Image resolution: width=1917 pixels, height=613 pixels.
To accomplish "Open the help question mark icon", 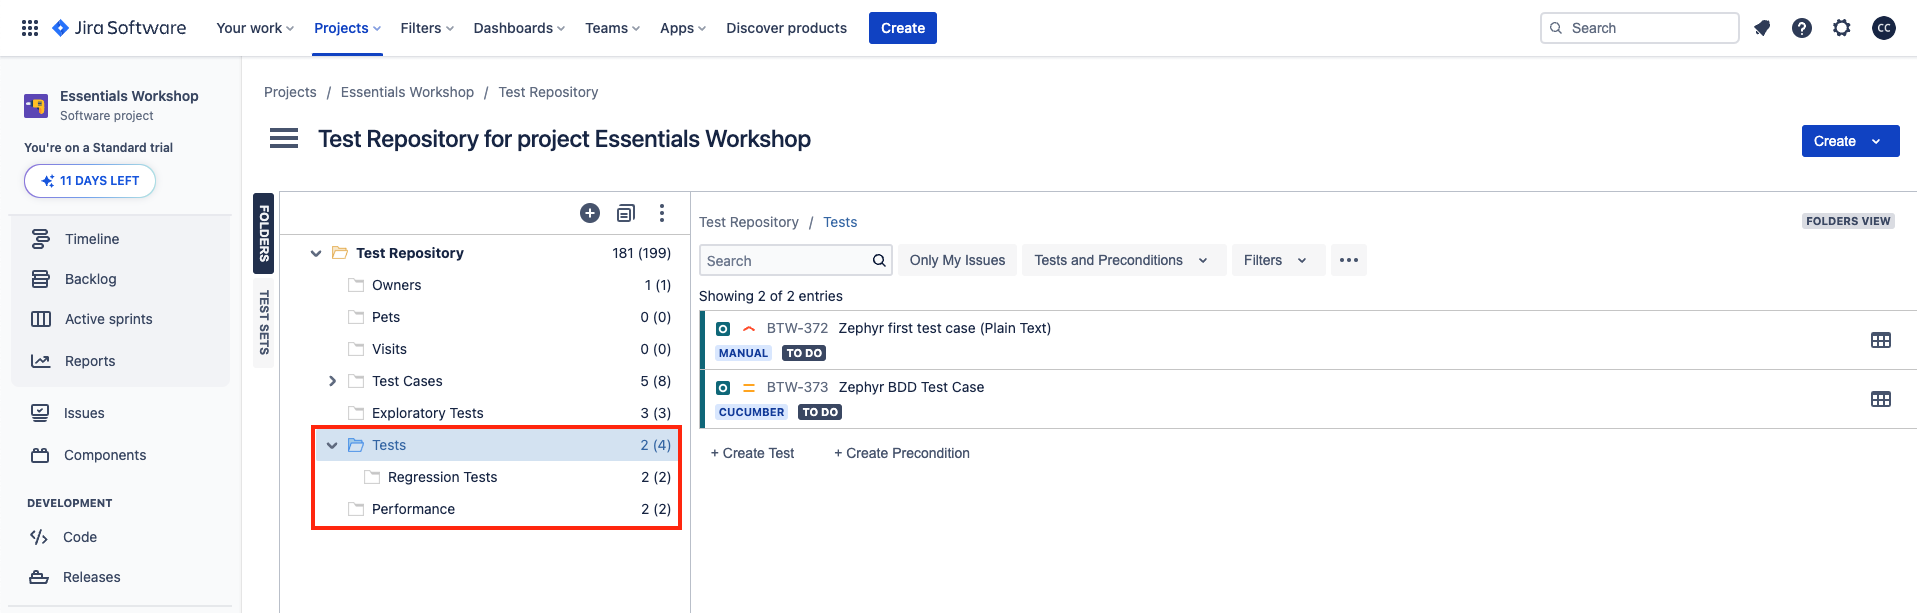I will point(1802,28).
